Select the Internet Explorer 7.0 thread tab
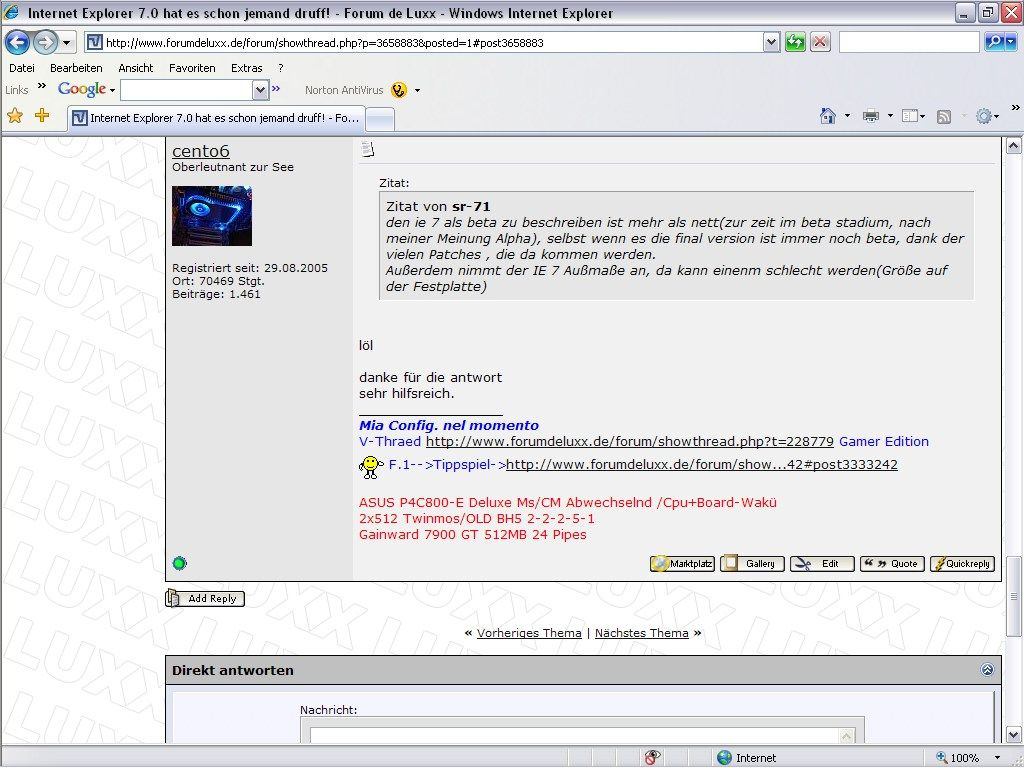The height and width of the screenshot is (768, 1024). click(x=216, y=118)
